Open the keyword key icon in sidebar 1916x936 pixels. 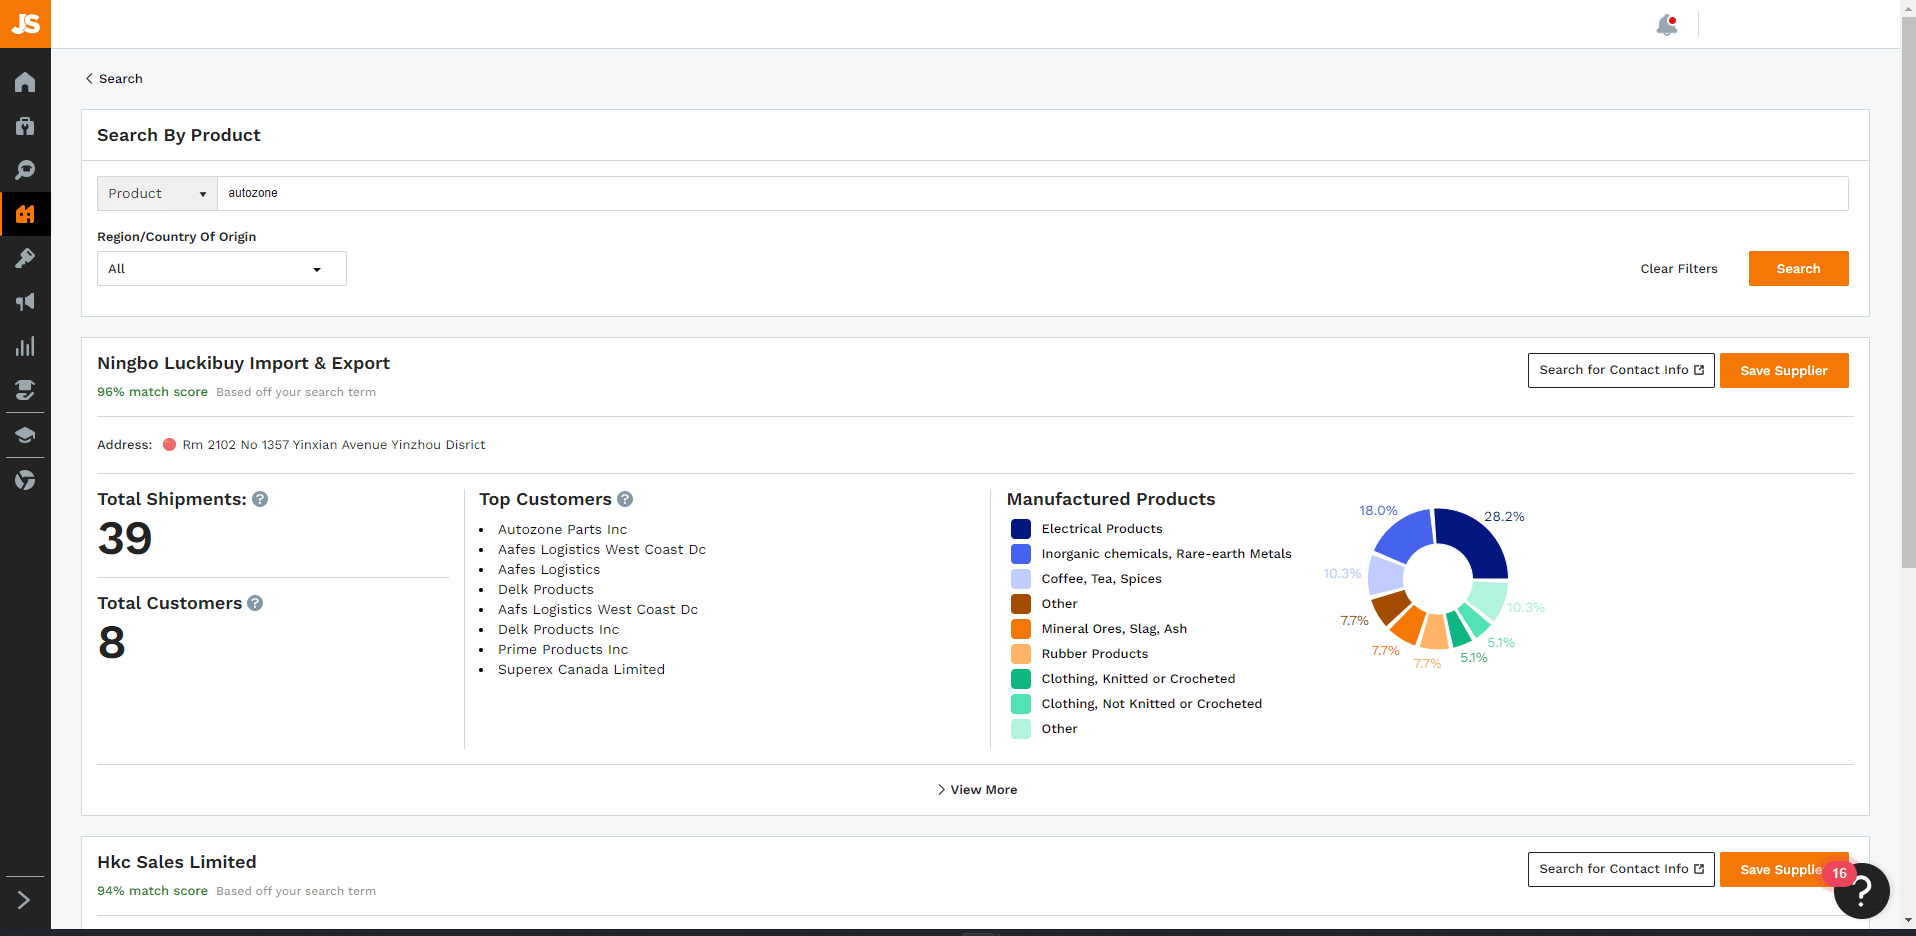pyautogui.click(x=25, y=258)
